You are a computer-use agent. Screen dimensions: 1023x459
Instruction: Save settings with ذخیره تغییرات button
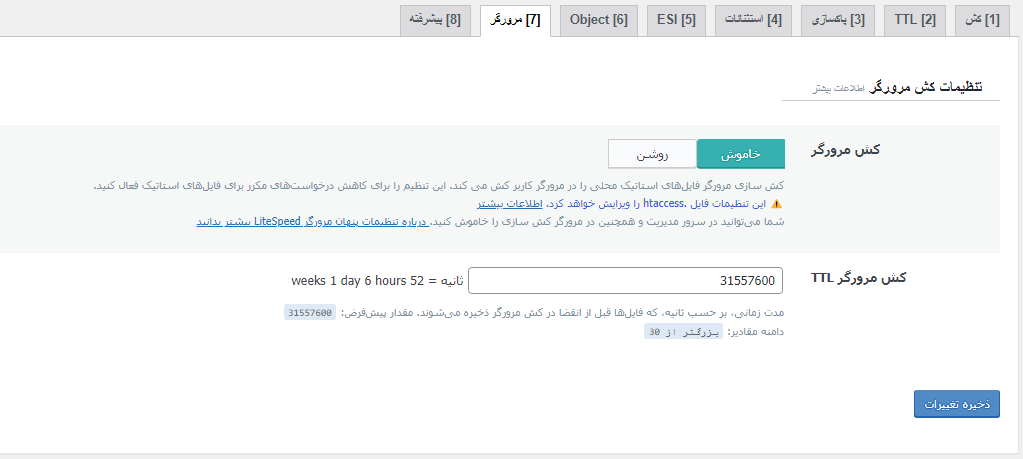pyautogui.click(x=956, y=404)
